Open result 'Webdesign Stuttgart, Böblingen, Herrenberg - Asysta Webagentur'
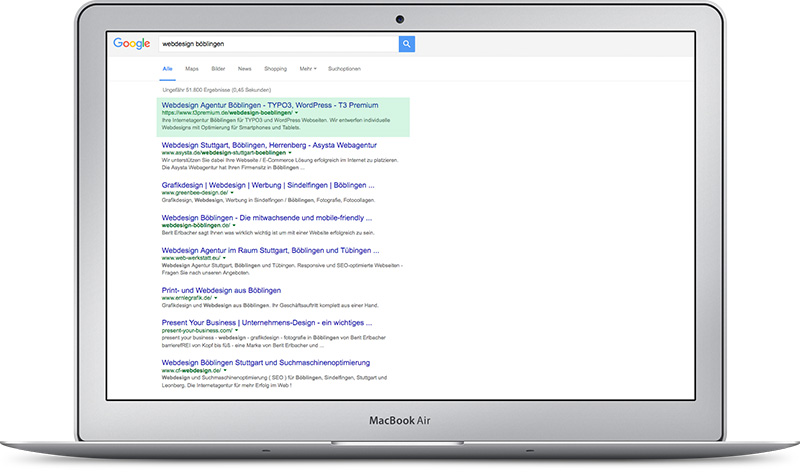Image resolution: width=800 pixels, height=472 pixels. [x=269, y=145]
